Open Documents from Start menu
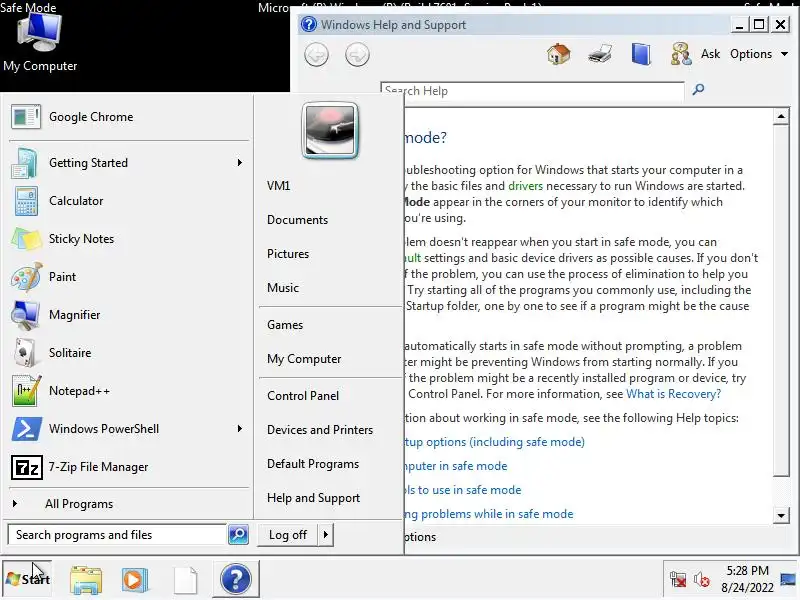 coord(297,220)
